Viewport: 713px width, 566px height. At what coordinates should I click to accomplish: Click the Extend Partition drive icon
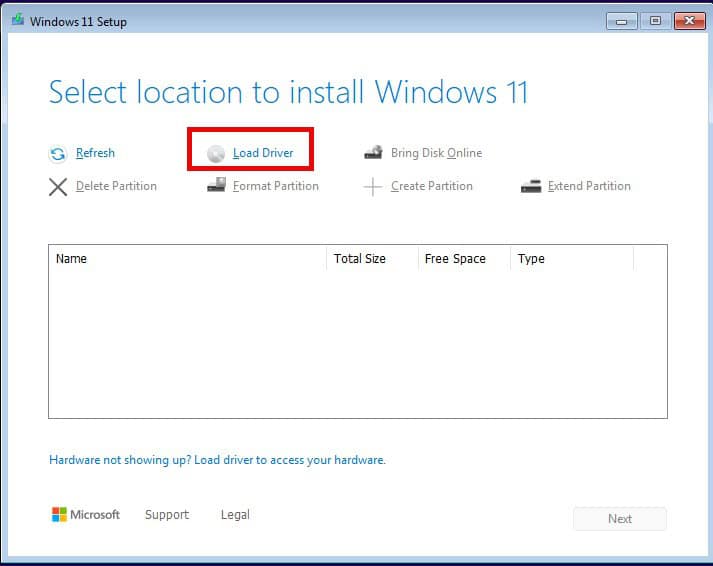click(x=531, y=186)
